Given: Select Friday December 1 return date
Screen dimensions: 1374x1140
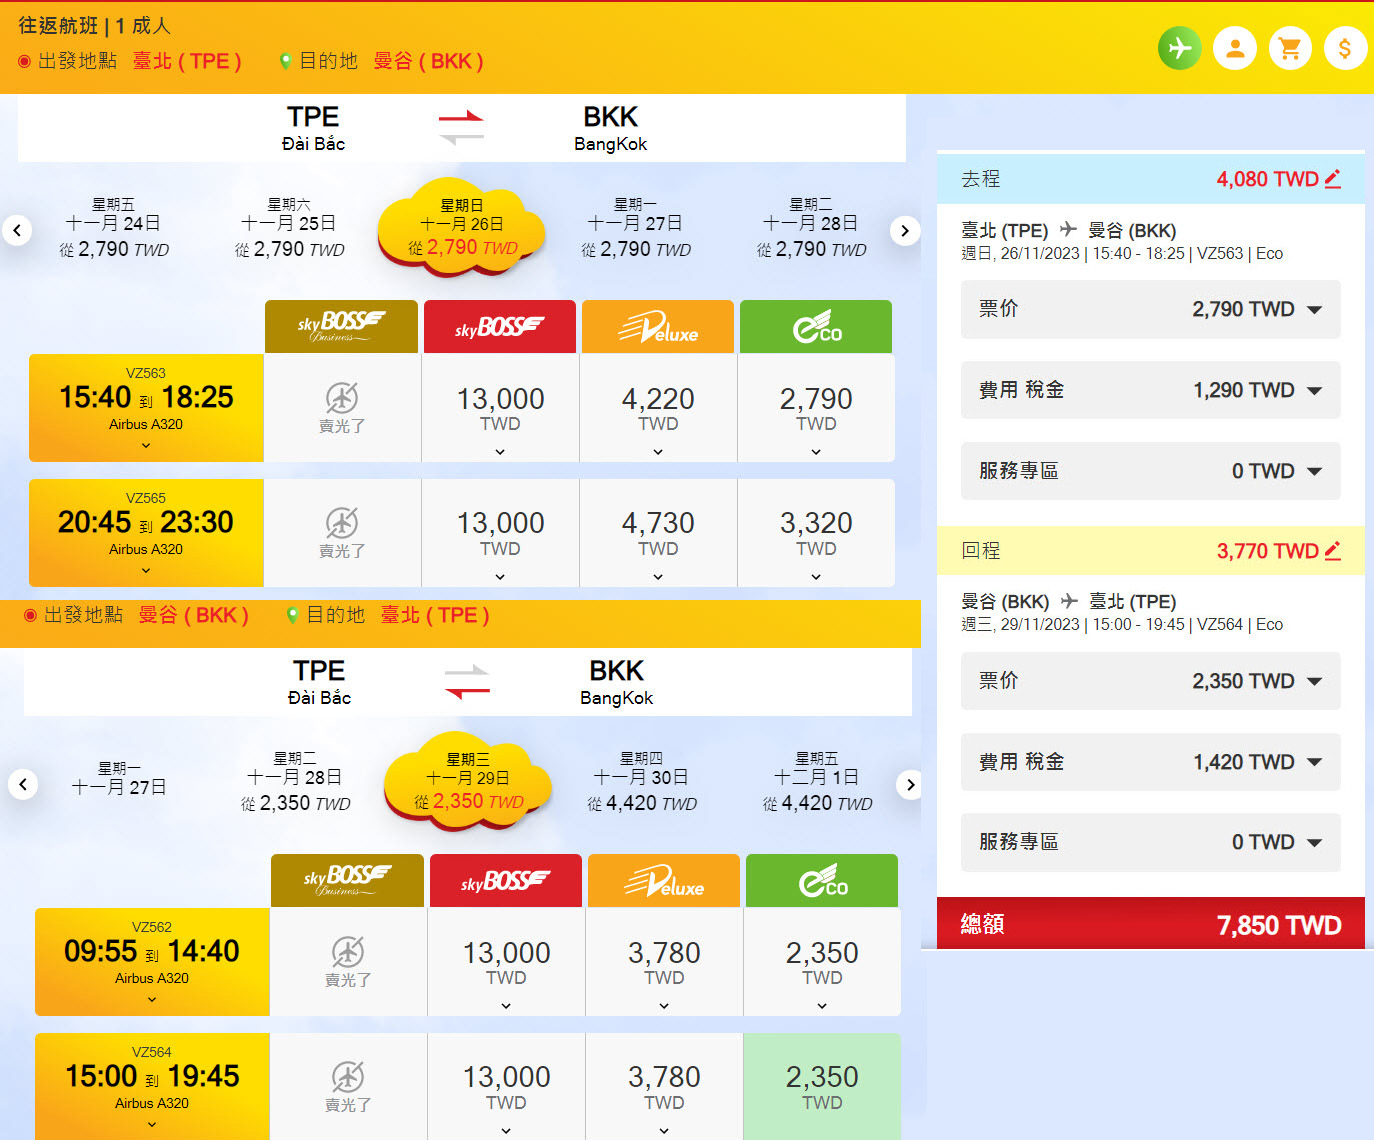Looking at the screenshot, I should pyautogui.click(x=817, y=782).
